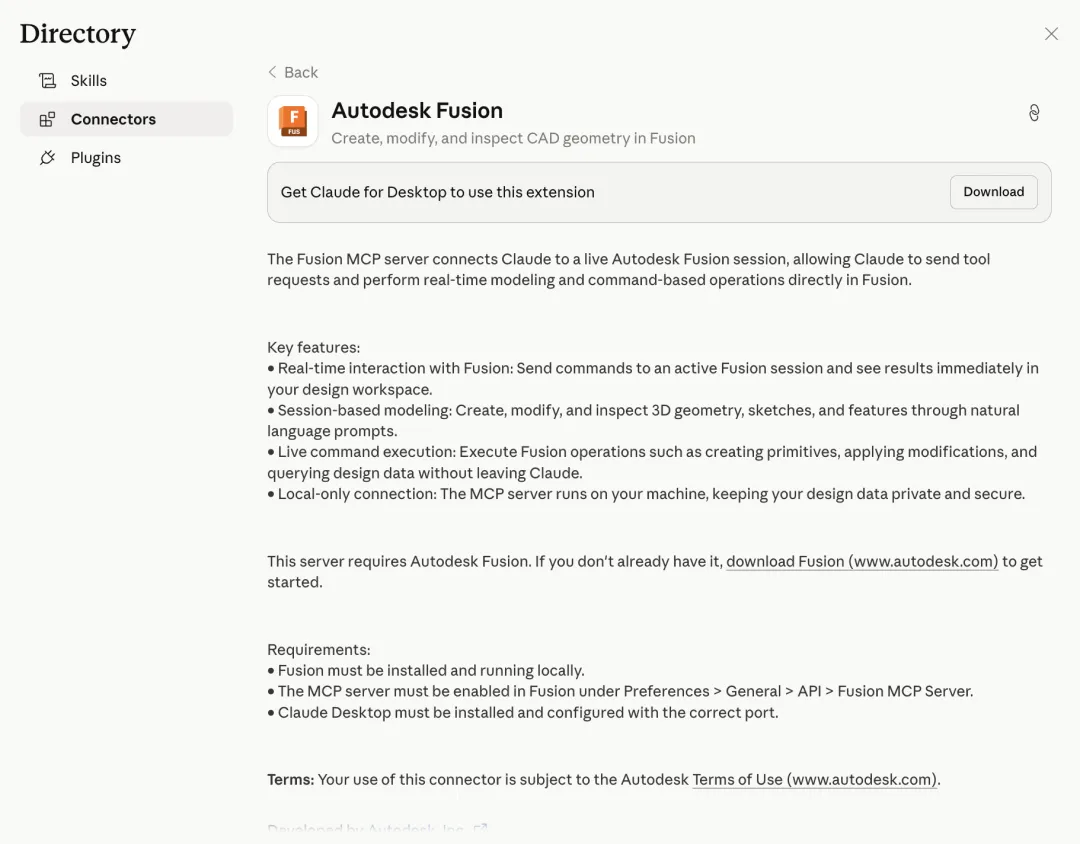Click the Plugins plug icon in sidebar
Viewport: 1080px width, 844px height.
tap(47, 158)
